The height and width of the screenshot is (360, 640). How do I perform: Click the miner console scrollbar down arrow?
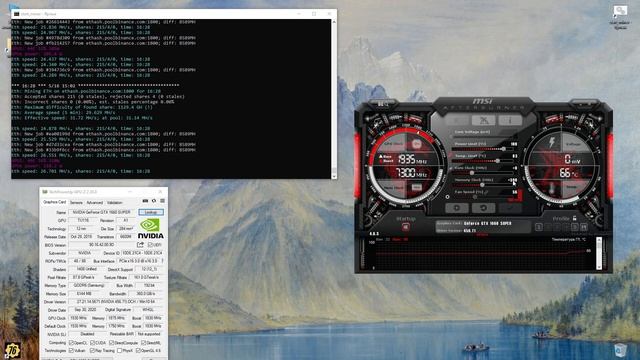[x=334, y=176]
